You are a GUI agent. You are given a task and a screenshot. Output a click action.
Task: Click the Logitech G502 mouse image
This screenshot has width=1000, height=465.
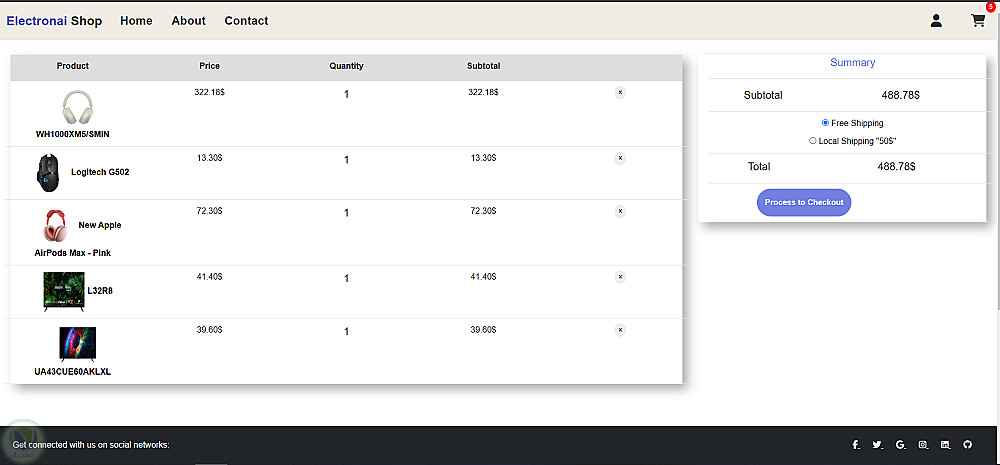click(x=48, y=172)
